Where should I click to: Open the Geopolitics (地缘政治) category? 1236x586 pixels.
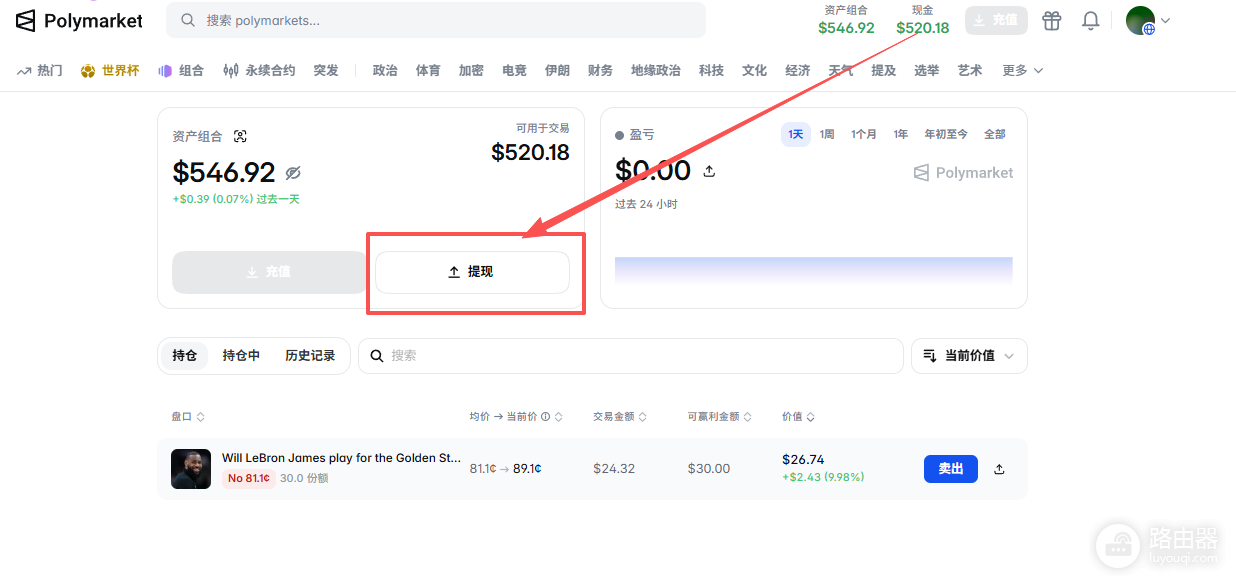[x=655, y=70]
